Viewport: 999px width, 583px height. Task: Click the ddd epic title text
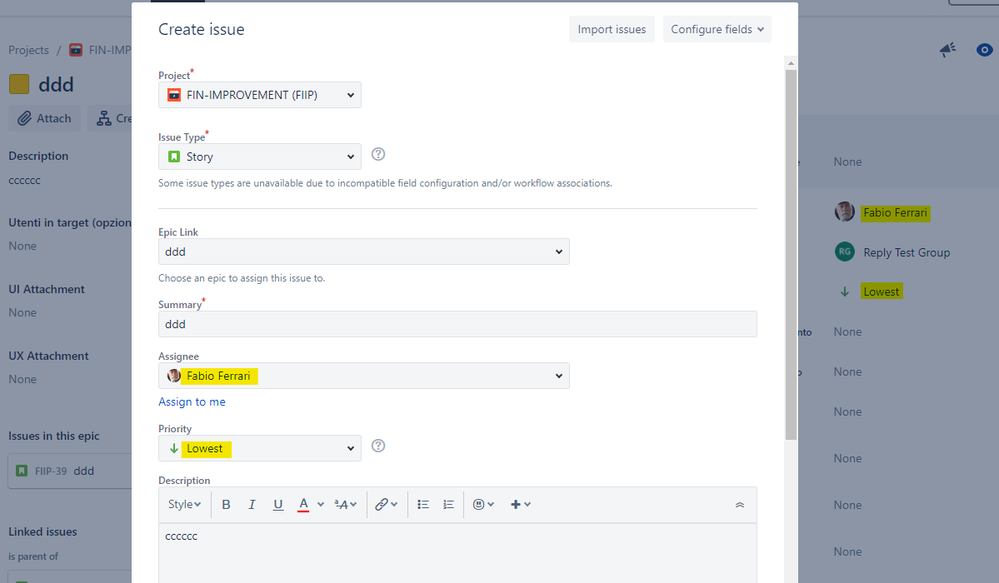[56, 84]
